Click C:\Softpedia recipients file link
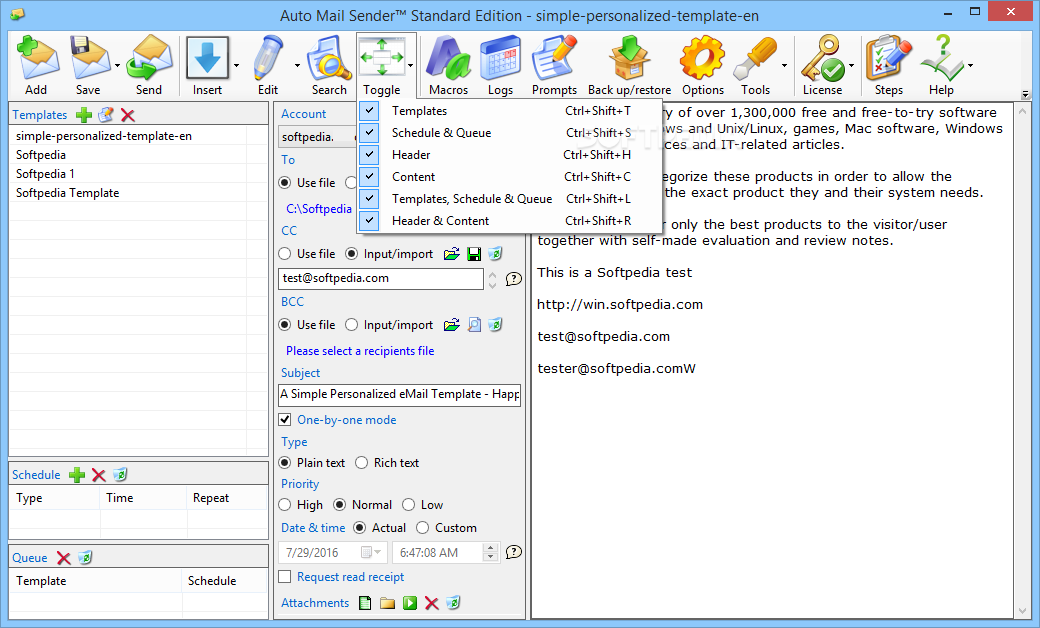The image size is (1040, 628). tap(319, 209)
